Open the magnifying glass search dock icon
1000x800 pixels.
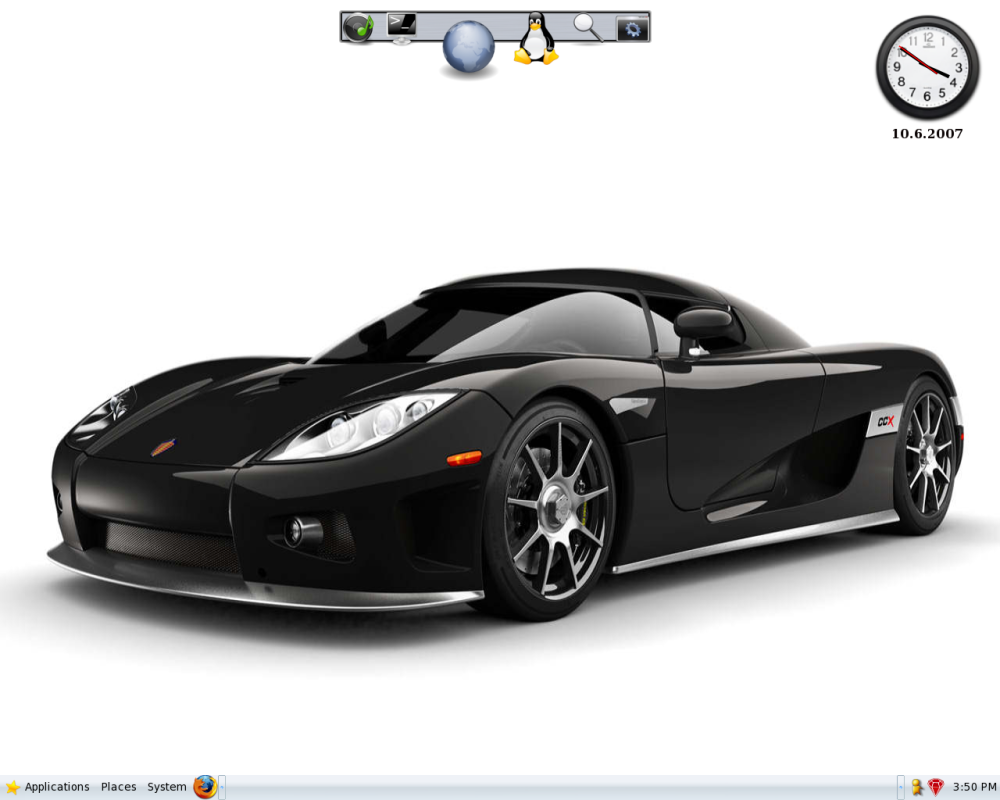(587, 27)
